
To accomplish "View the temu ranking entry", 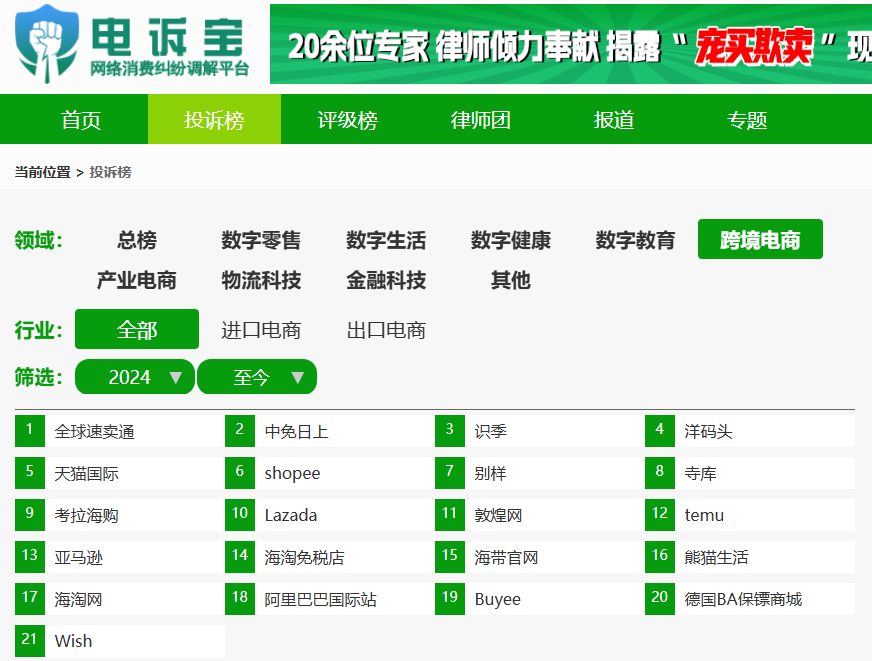I will click(x=750, y=515).
